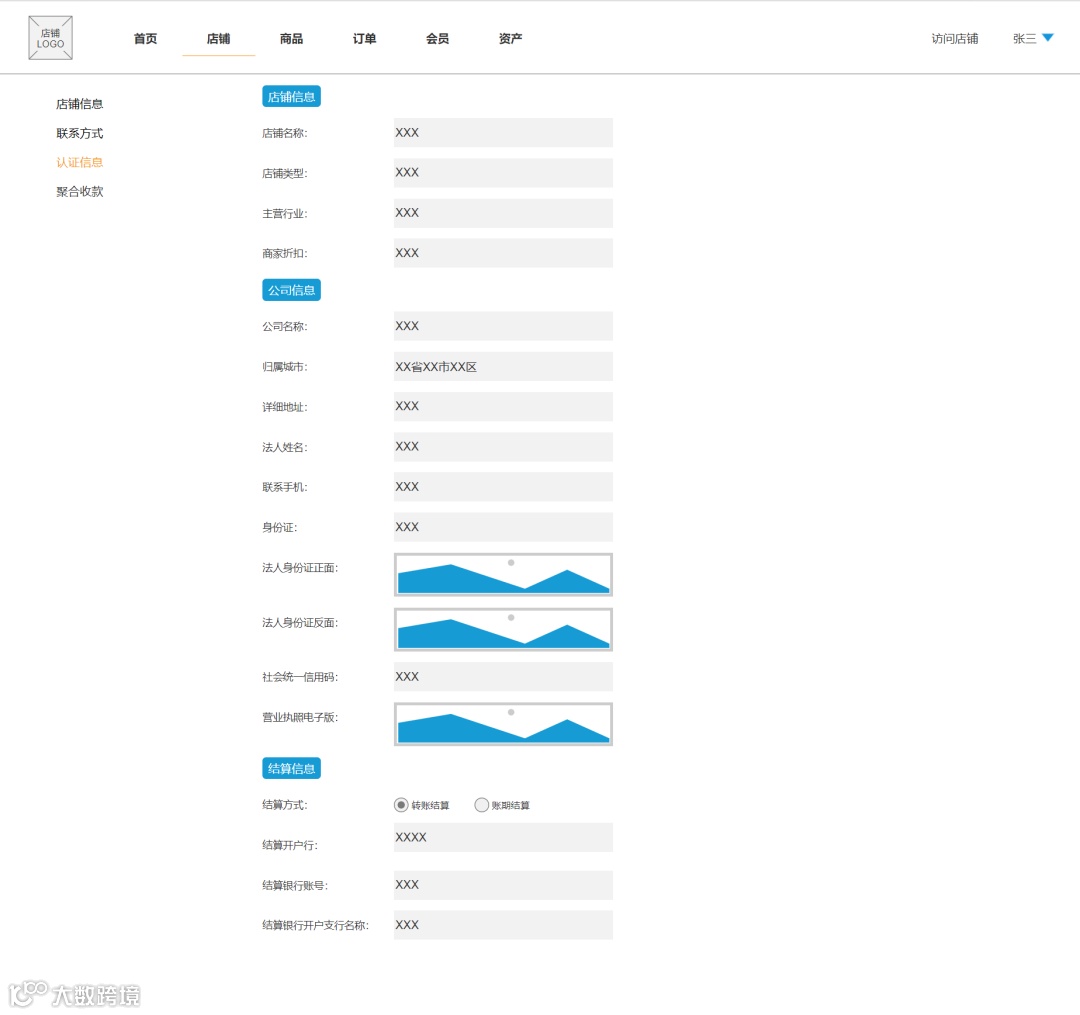Click the 归属城市 field showing XX省XX市XX区

(x=503, y=366)
